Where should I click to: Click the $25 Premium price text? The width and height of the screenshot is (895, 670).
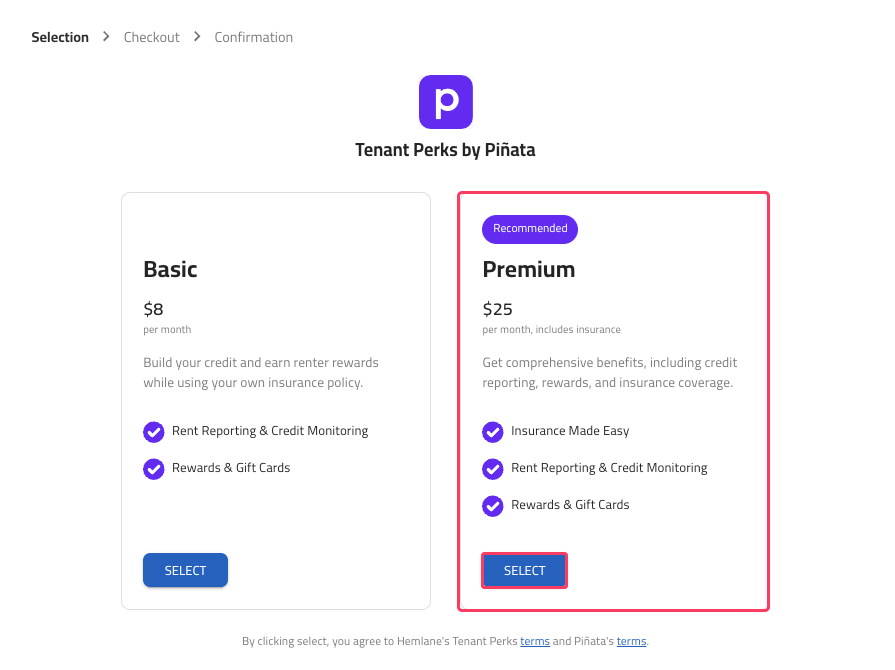pyautogui.click(x=497, y=309)
